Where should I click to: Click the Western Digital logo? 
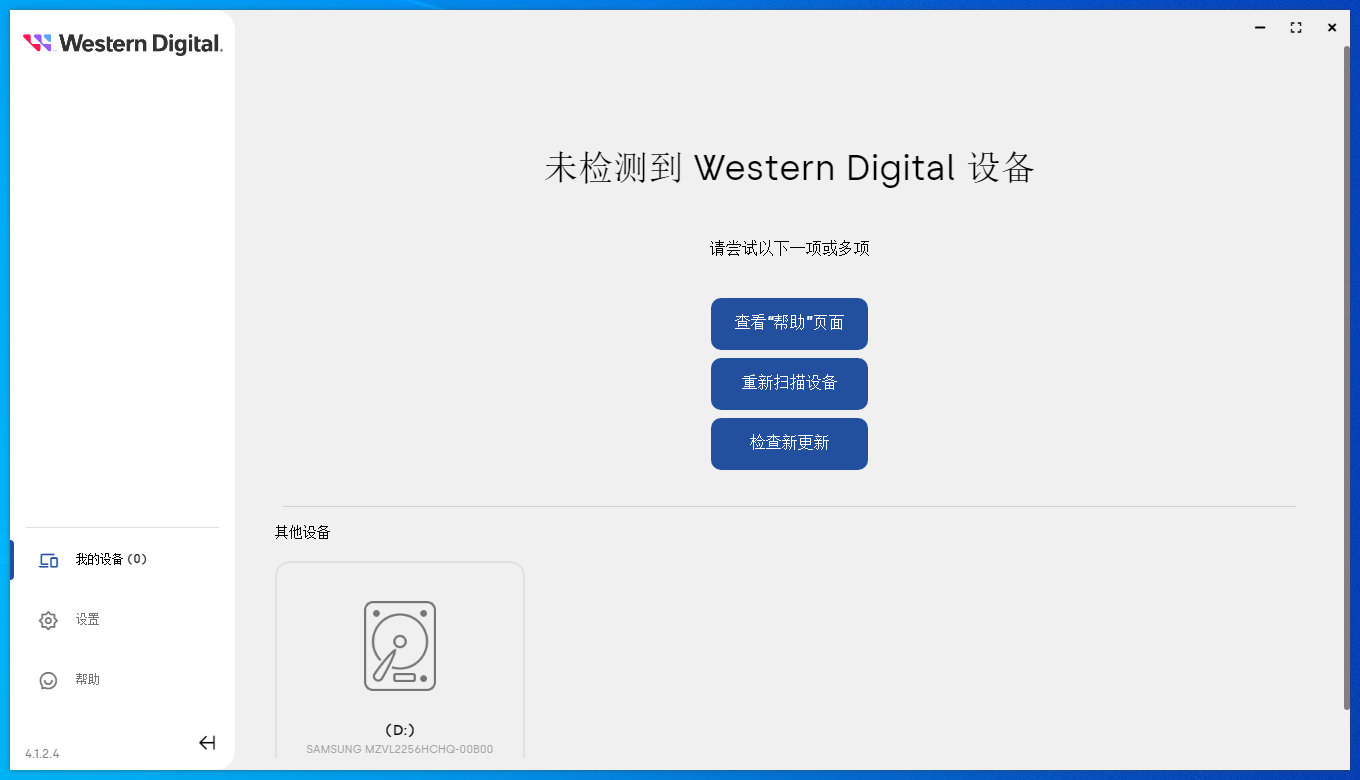[x=123, y=43]
